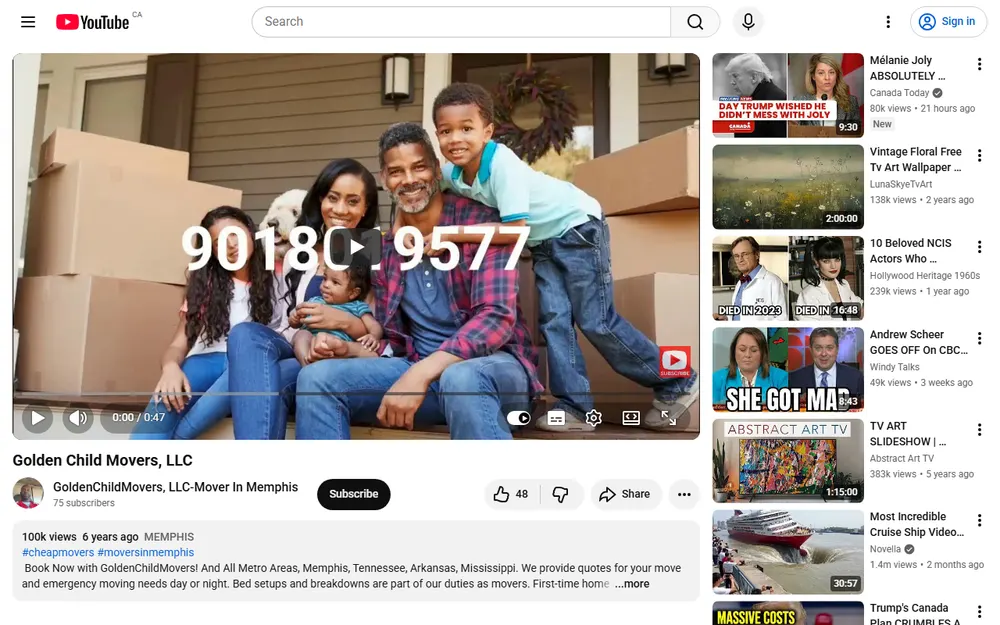This screenshot has width=1000, height=625.
Task: Open Mélanie Joly video thumbnail
Action: pos(788,96)
